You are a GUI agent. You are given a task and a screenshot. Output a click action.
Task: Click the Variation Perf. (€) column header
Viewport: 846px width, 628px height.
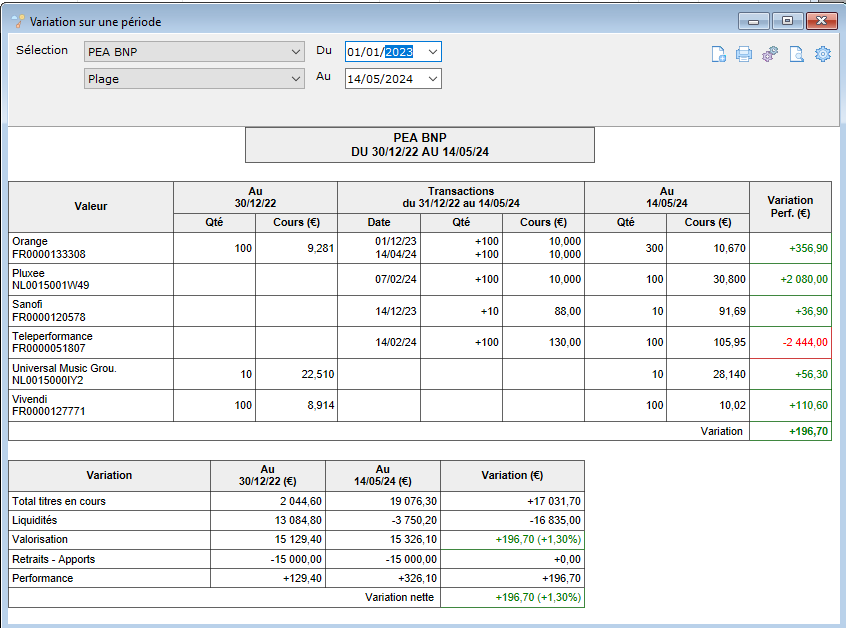pos(790,207)
